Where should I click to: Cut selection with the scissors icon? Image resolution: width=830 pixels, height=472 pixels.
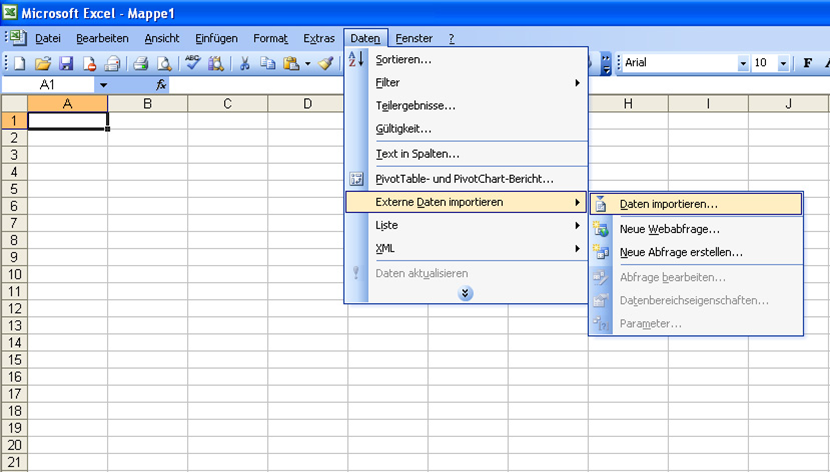(x=244, y=63)
